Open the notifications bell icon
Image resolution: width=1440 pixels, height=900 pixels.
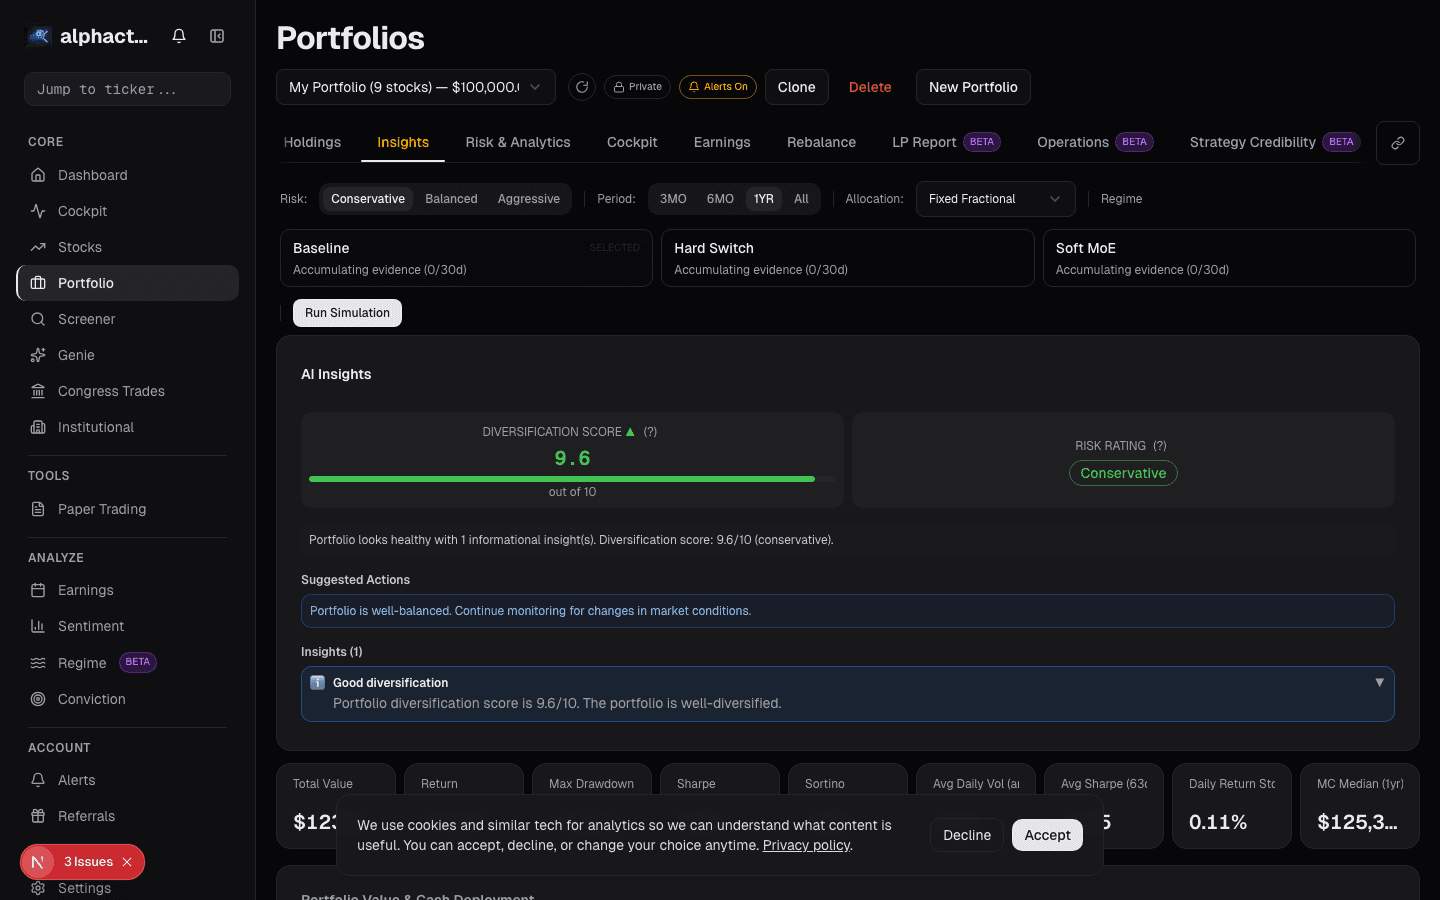[x=178, y=35]
